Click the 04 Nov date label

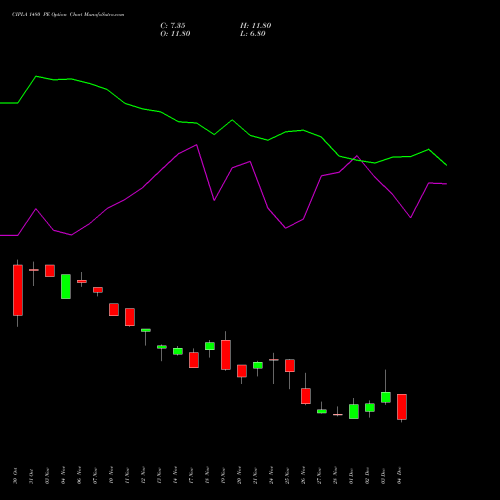click(63, 476)
